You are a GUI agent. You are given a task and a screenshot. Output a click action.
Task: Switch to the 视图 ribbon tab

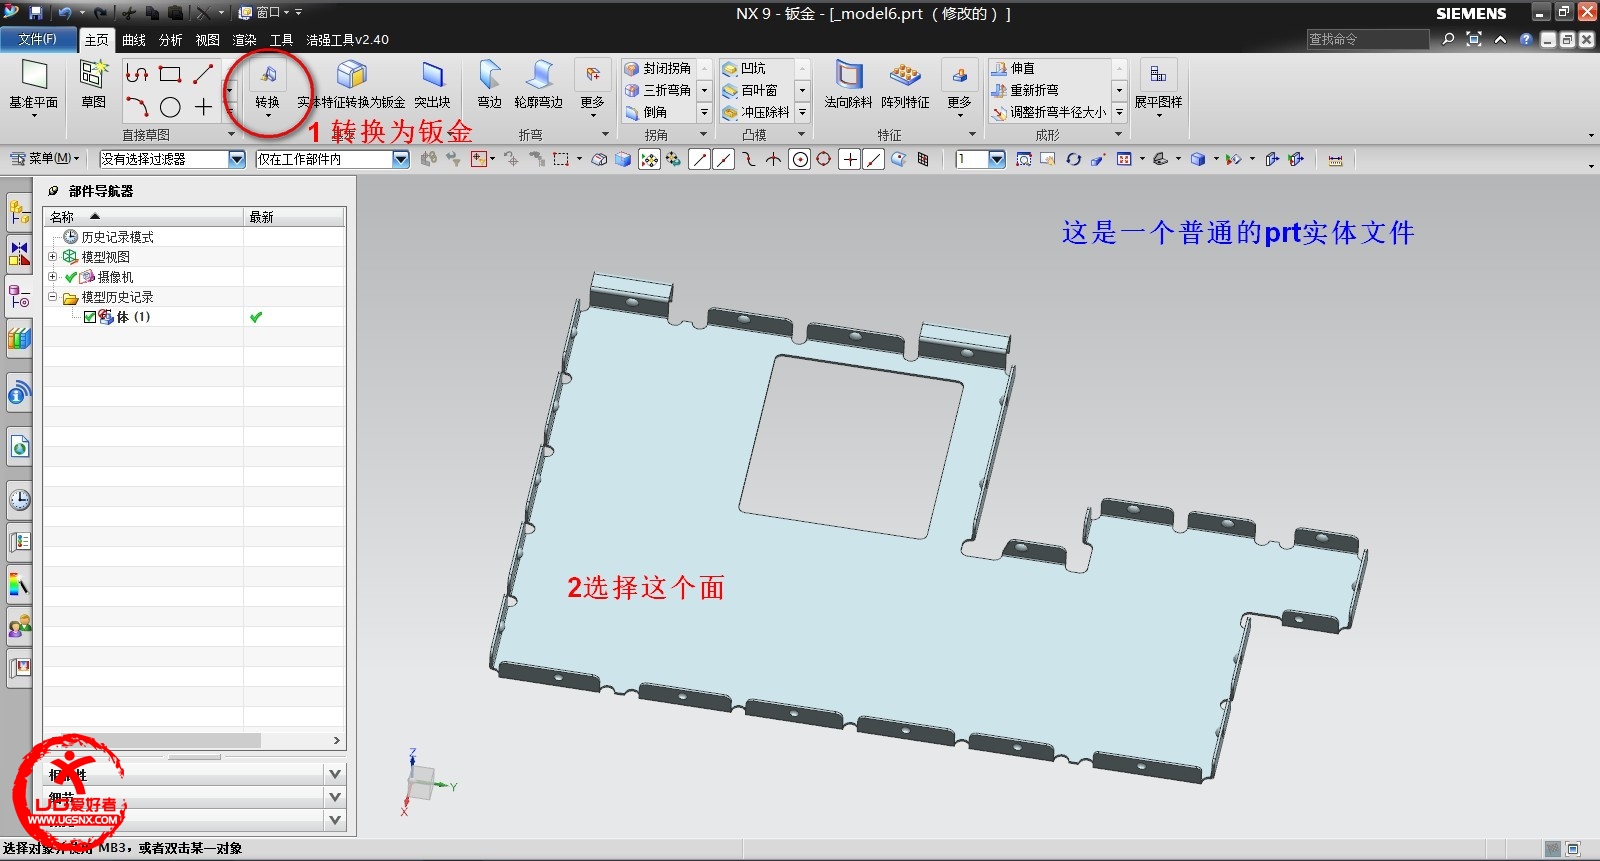click(208, 40)
